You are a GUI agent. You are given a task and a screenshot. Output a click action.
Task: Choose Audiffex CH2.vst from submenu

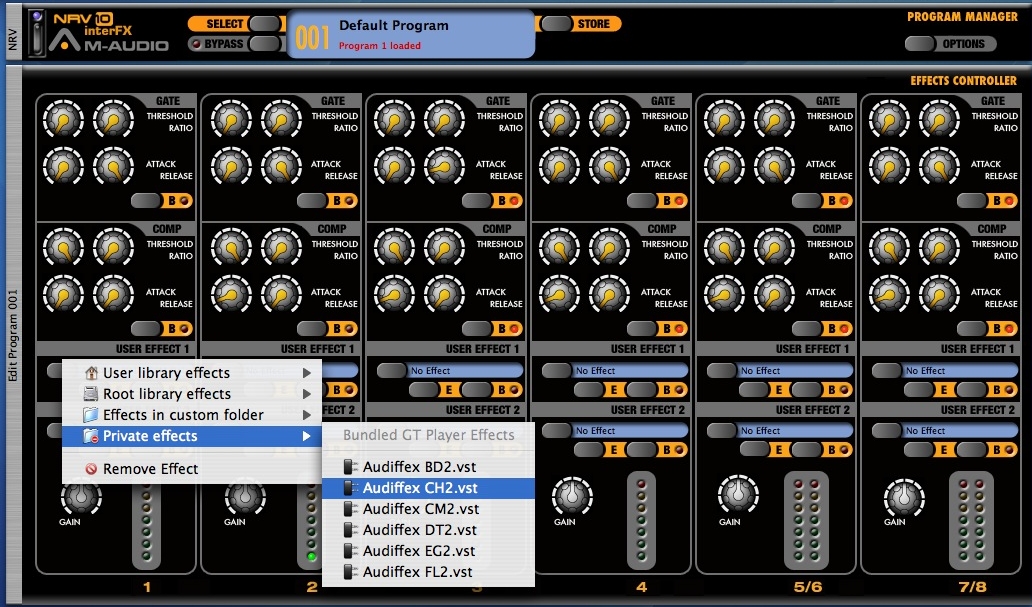428,488
